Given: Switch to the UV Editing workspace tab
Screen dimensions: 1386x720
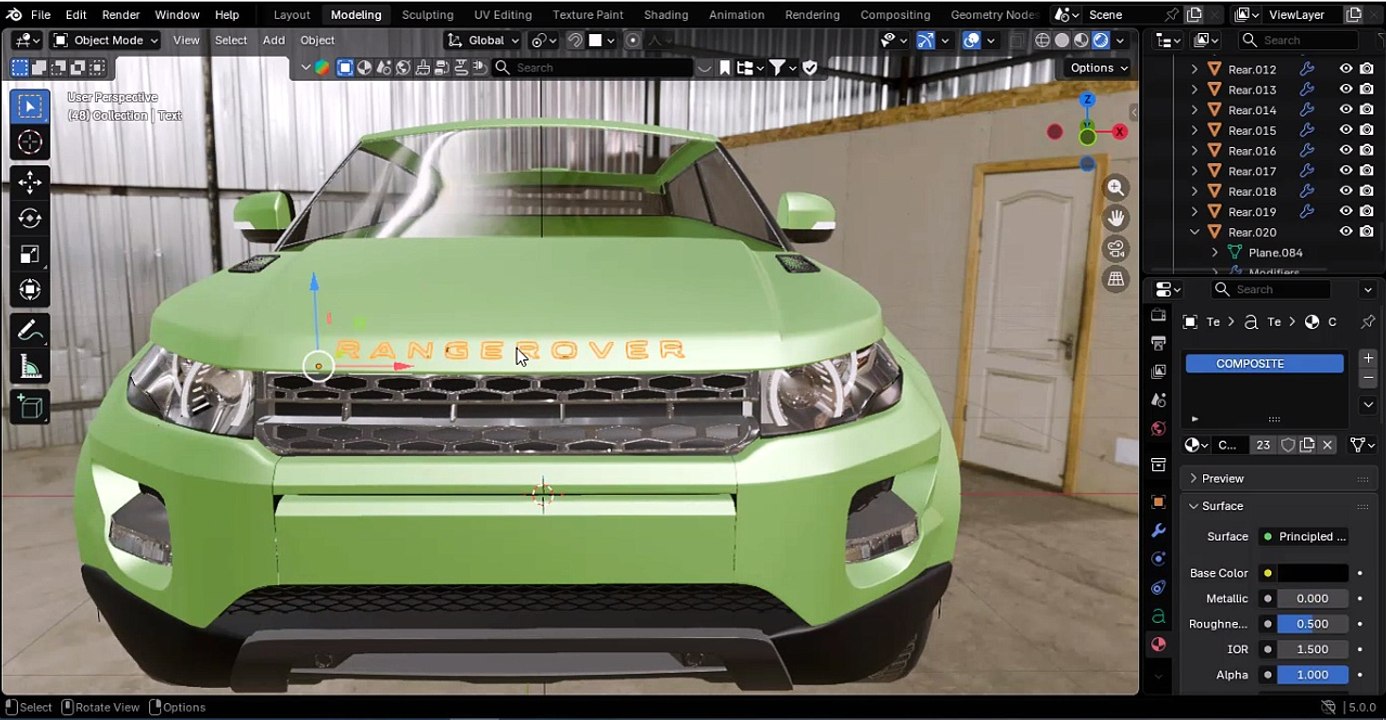Looking at the screenshot, I should (x=503, y=15).
